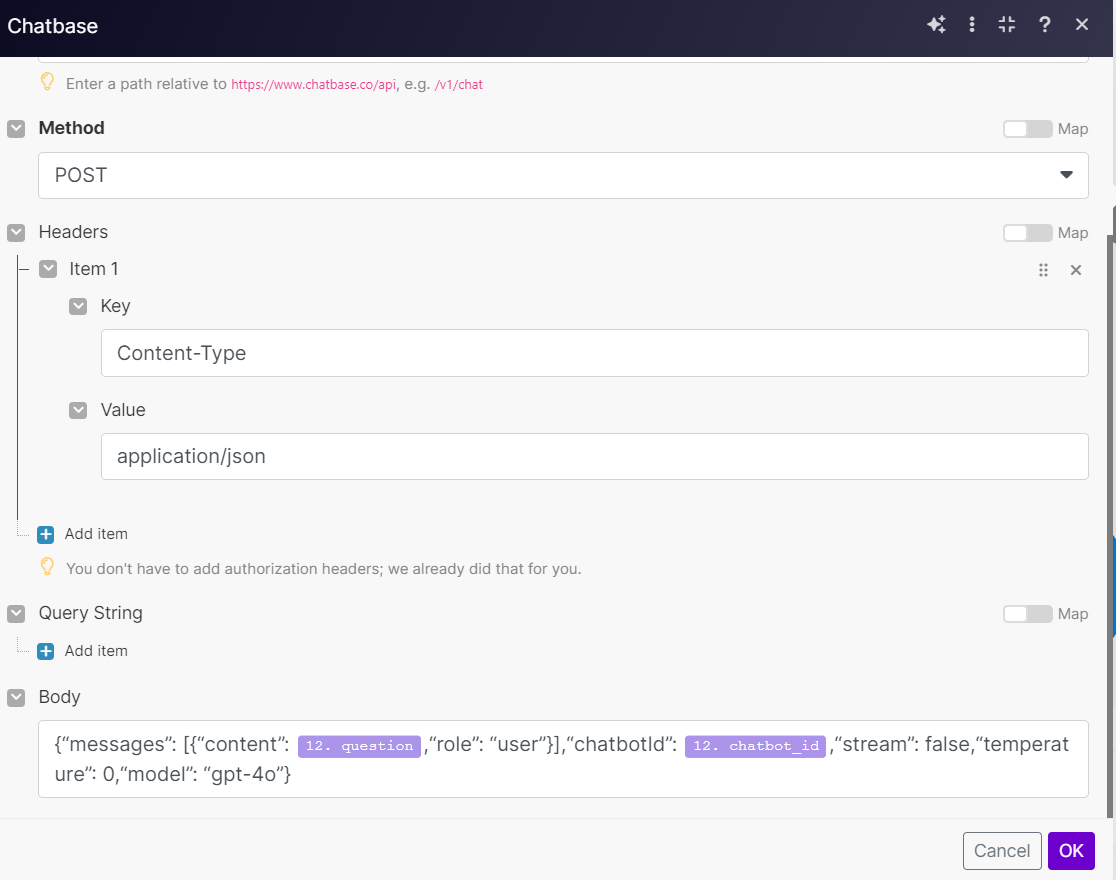Collapse the Item 1 chevron
The height and width of the screenshot is (880, 1116).
coord(48,269)
